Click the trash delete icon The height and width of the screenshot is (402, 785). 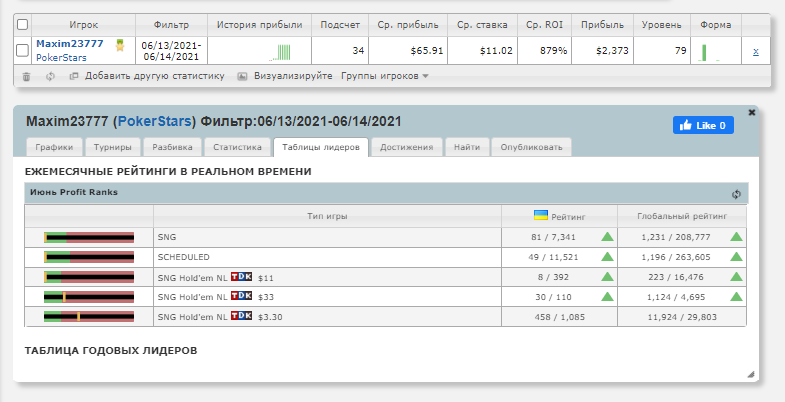[x=27, y=77]
